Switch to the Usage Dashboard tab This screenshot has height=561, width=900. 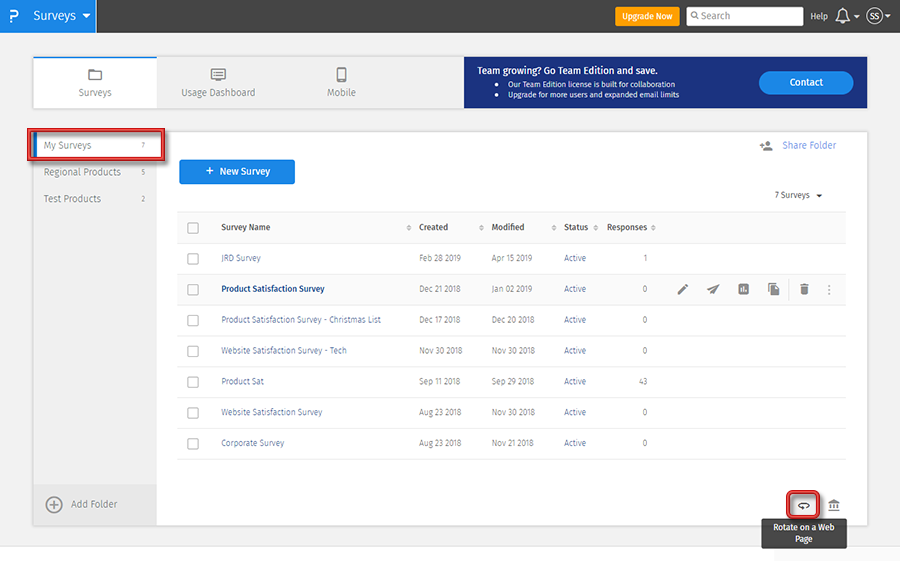(218, 82)
